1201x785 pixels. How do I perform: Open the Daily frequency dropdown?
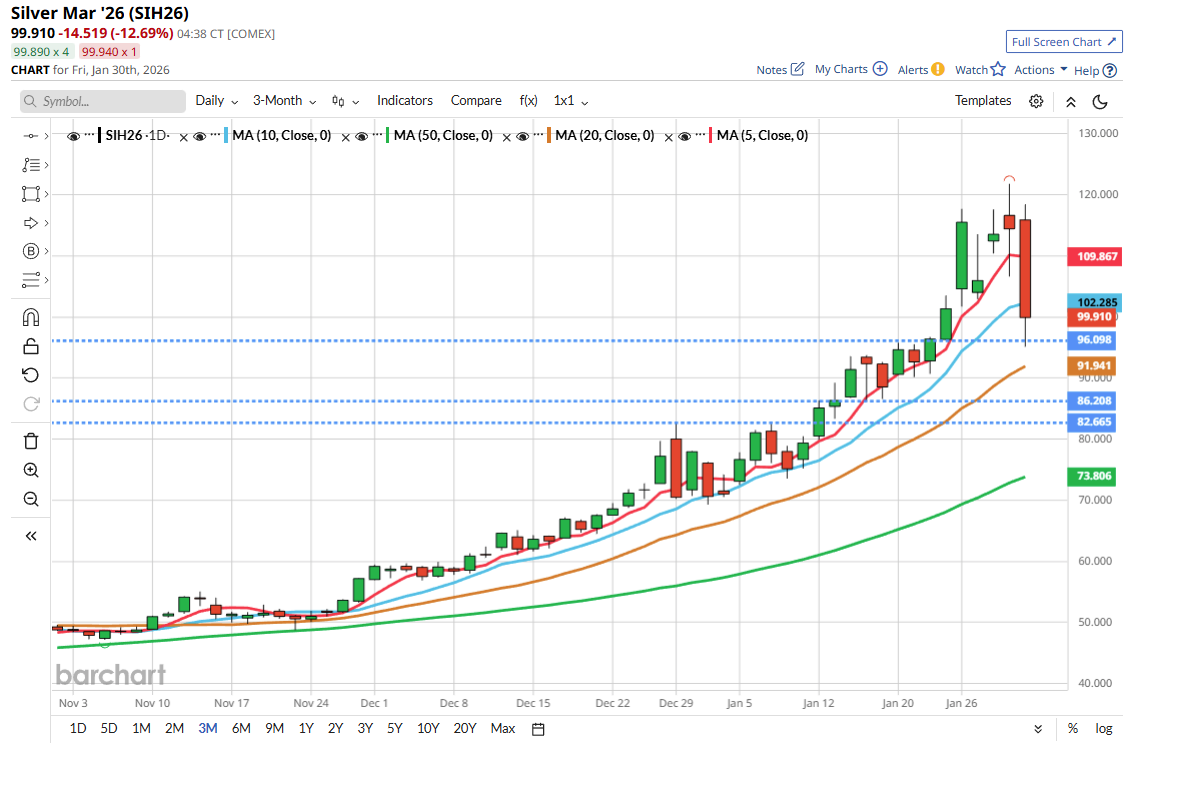217,101
